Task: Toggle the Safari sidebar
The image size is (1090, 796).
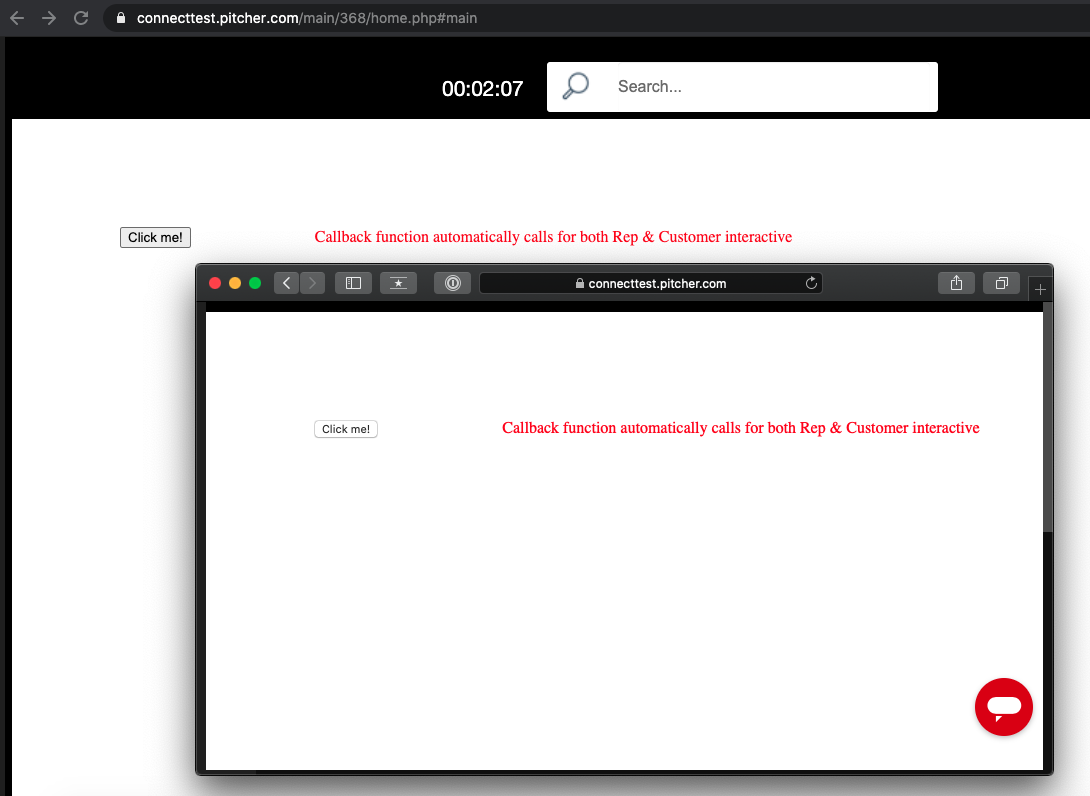Action: tap(353, 283)
